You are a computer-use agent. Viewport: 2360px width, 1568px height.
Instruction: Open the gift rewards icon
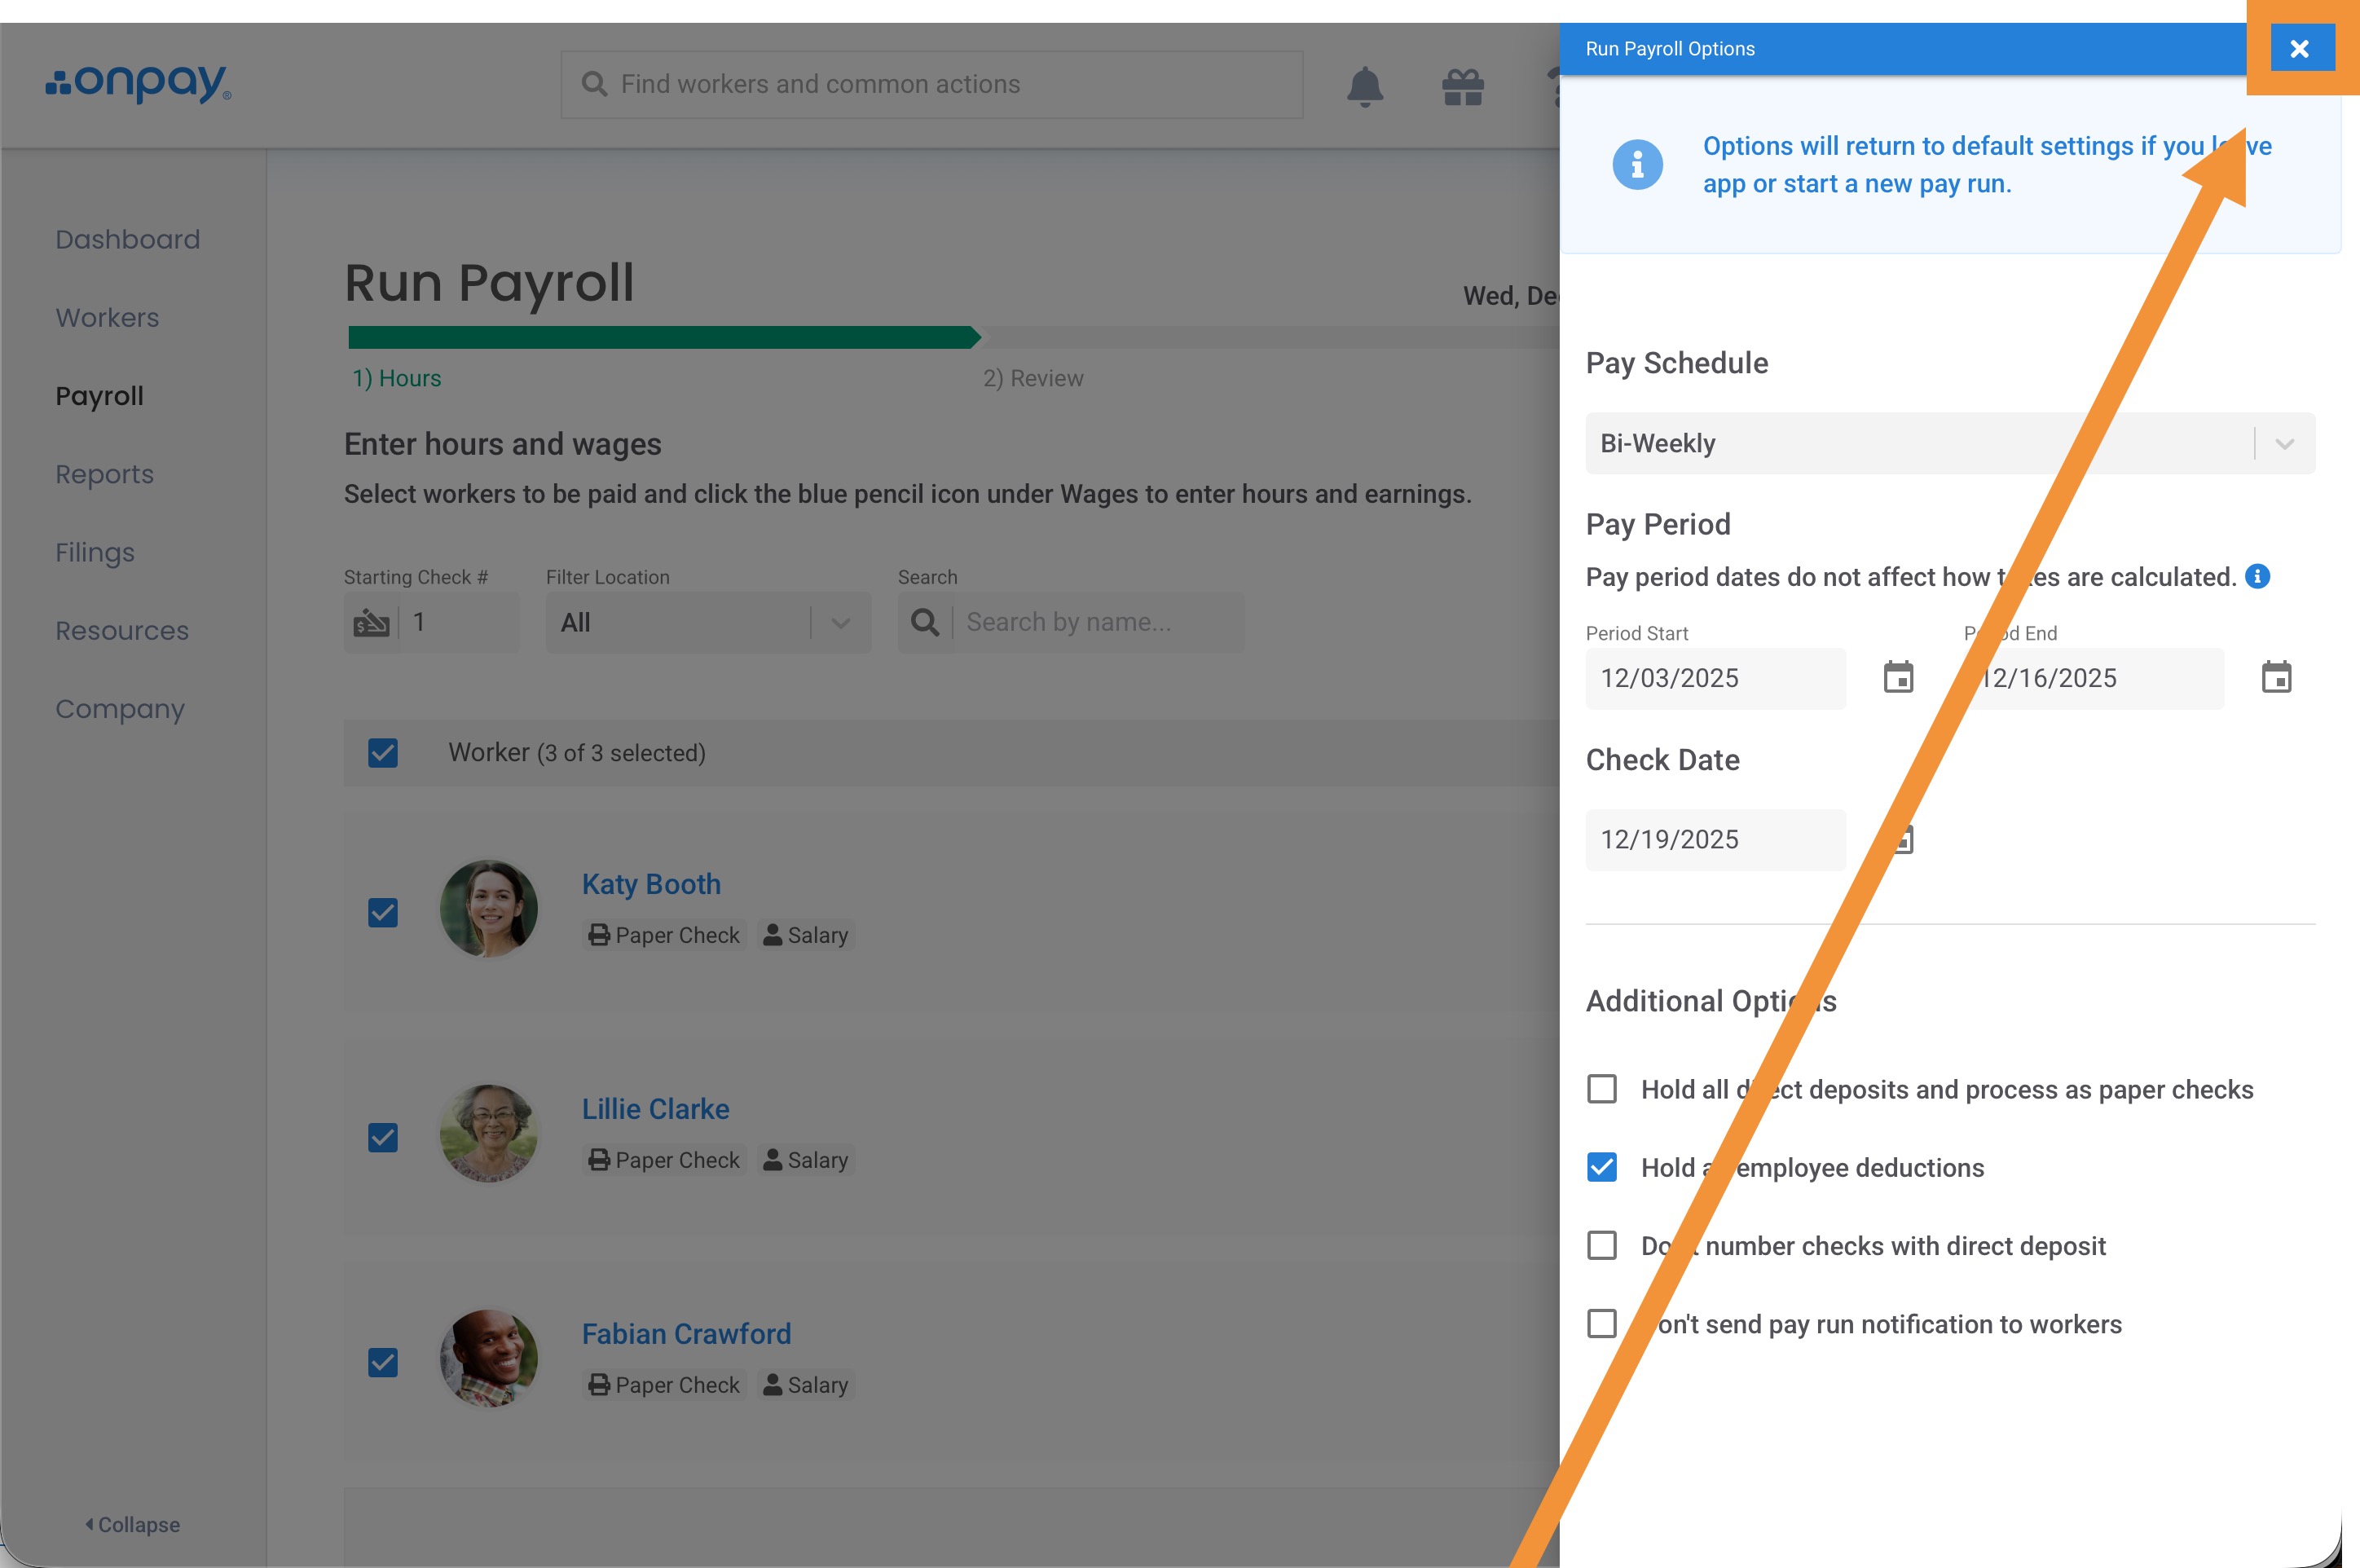[x=1462, y=86]
